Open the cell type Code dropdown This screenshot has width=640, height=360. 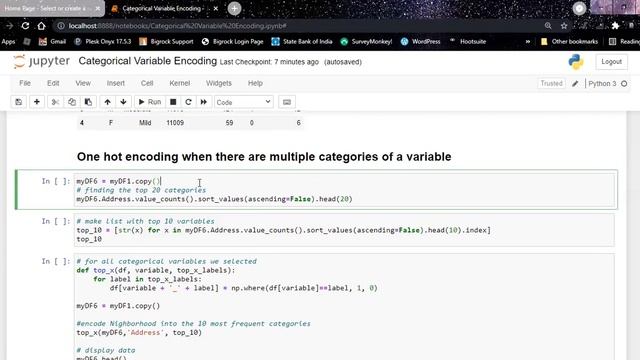click(x=244, y=102)
